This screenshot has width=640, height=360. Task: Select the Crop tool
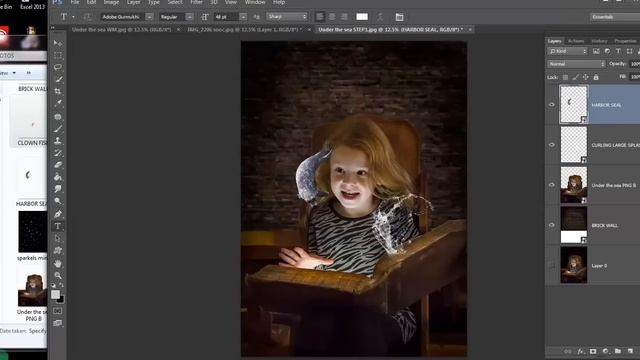point(58,91)
